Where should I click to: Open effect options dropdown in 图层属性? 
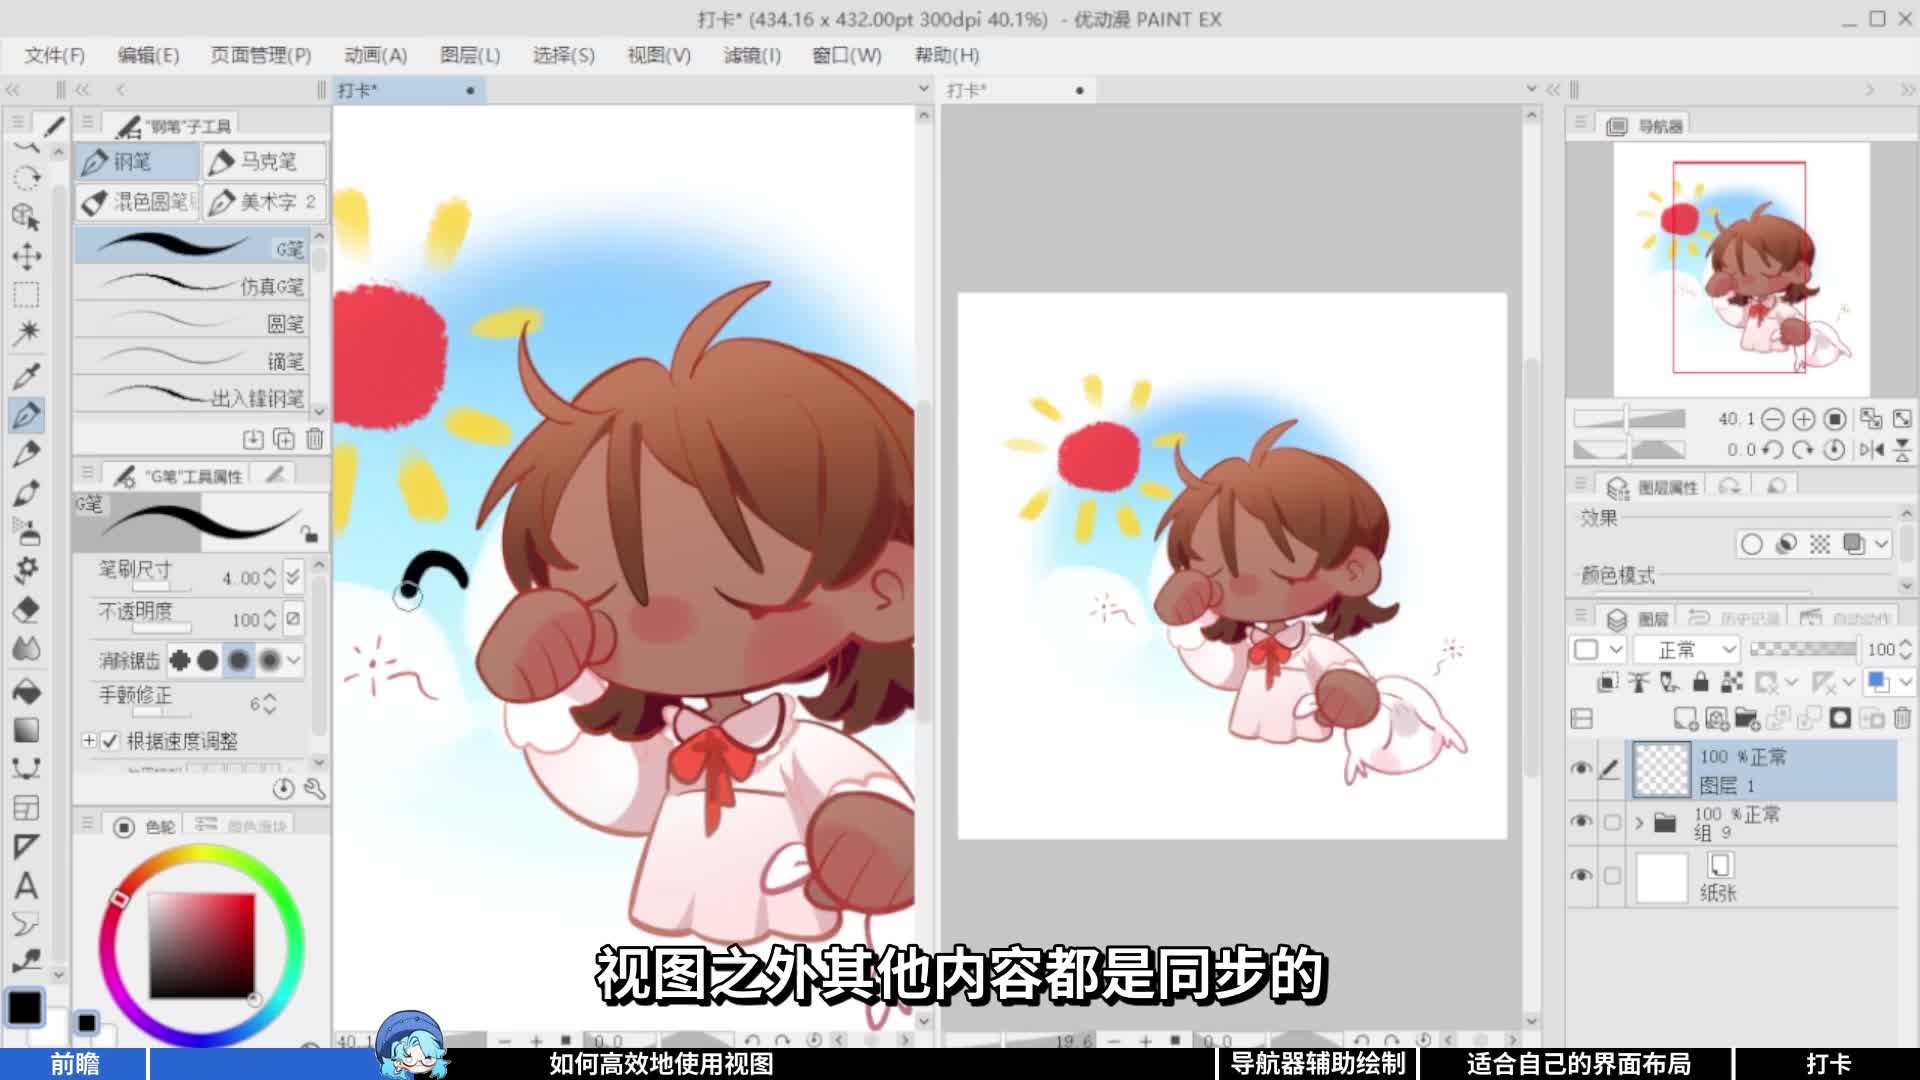pos(1882,544)
